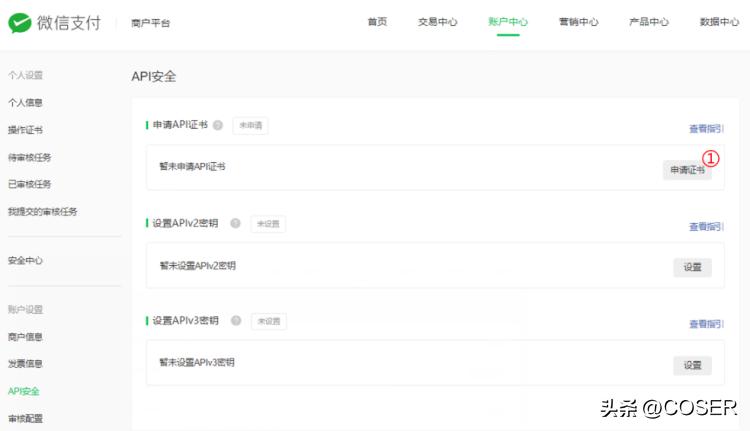Click help icon beside 设置APIv3密钥
Screen dimensions: 750x431
click(x=236, y=320)
